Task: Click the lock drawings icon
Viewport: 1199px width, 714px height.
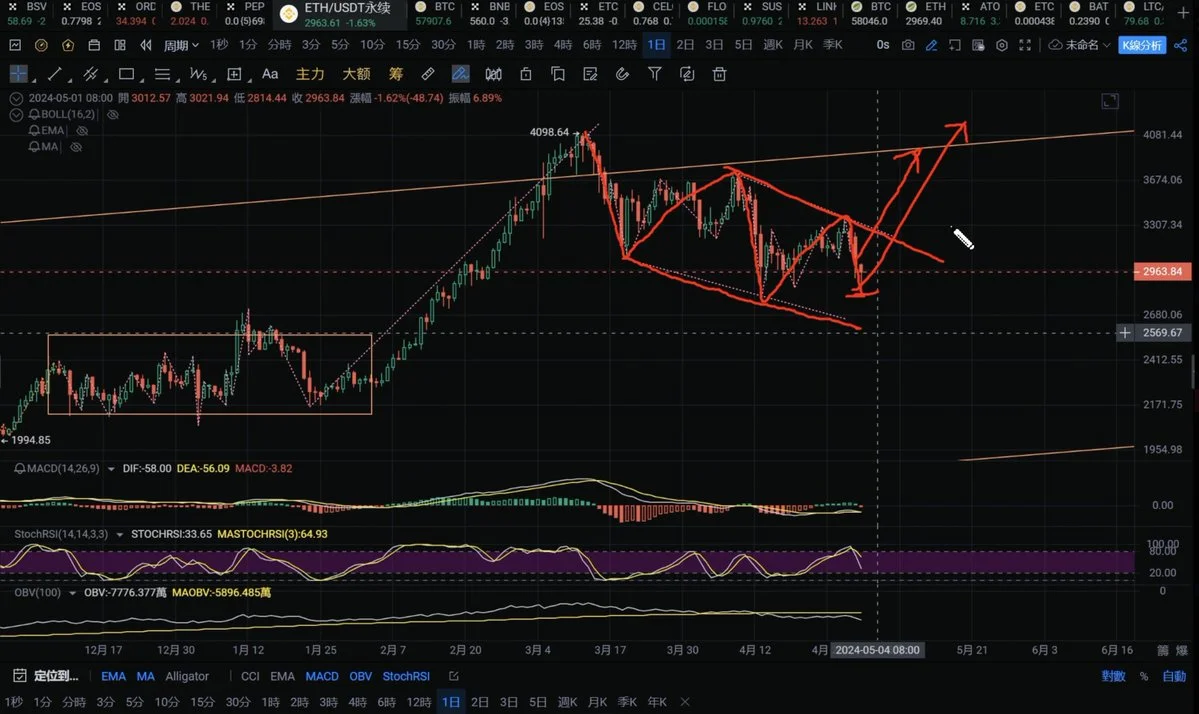Action: point(525,74)
